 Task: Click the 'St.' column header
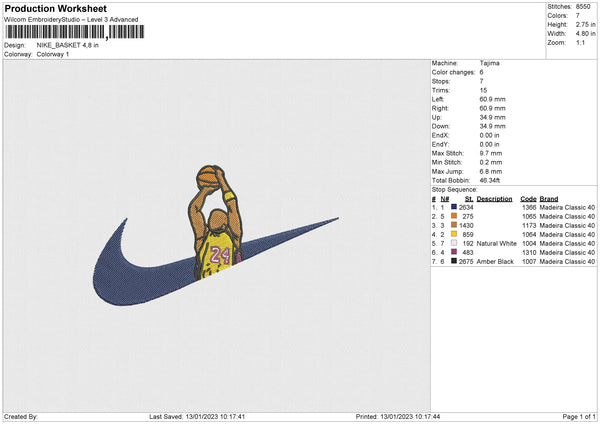click(469, 199)
